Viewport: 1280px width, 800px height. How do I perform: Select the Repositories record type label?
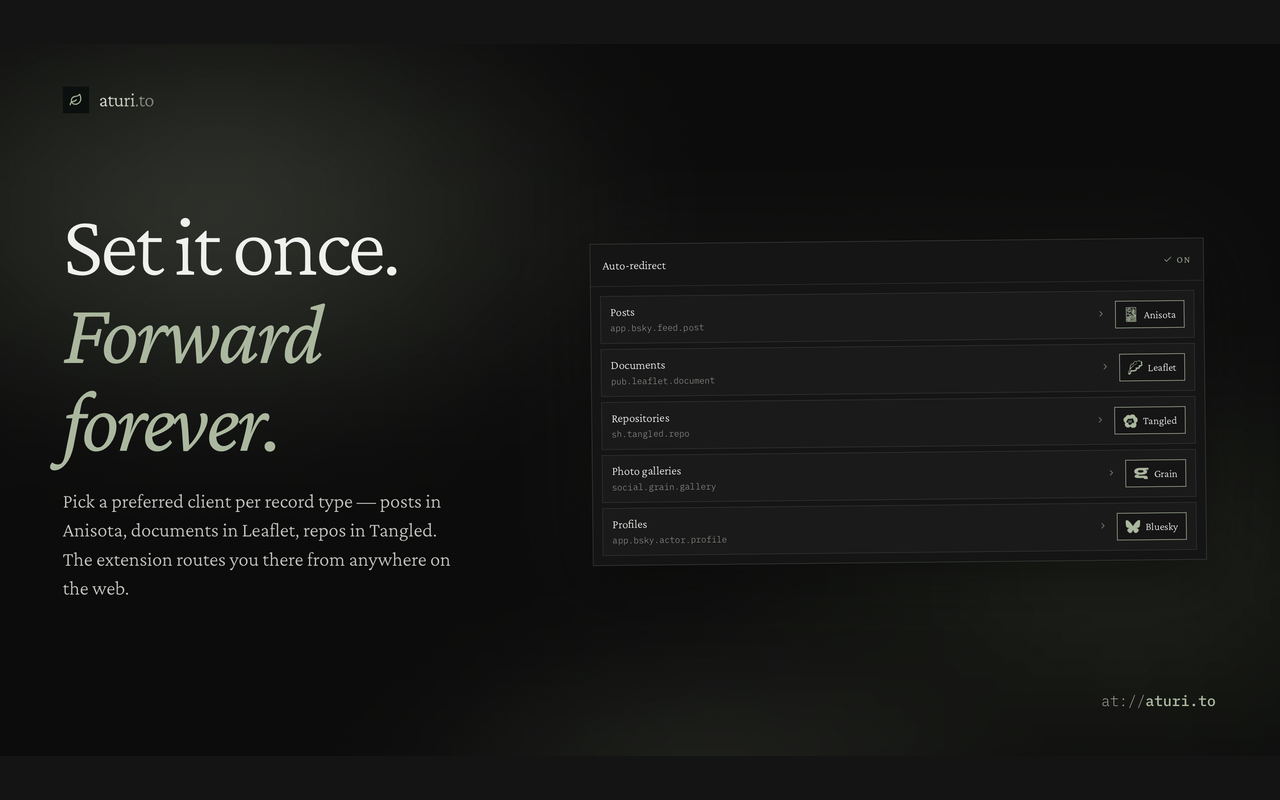point(640,418)
